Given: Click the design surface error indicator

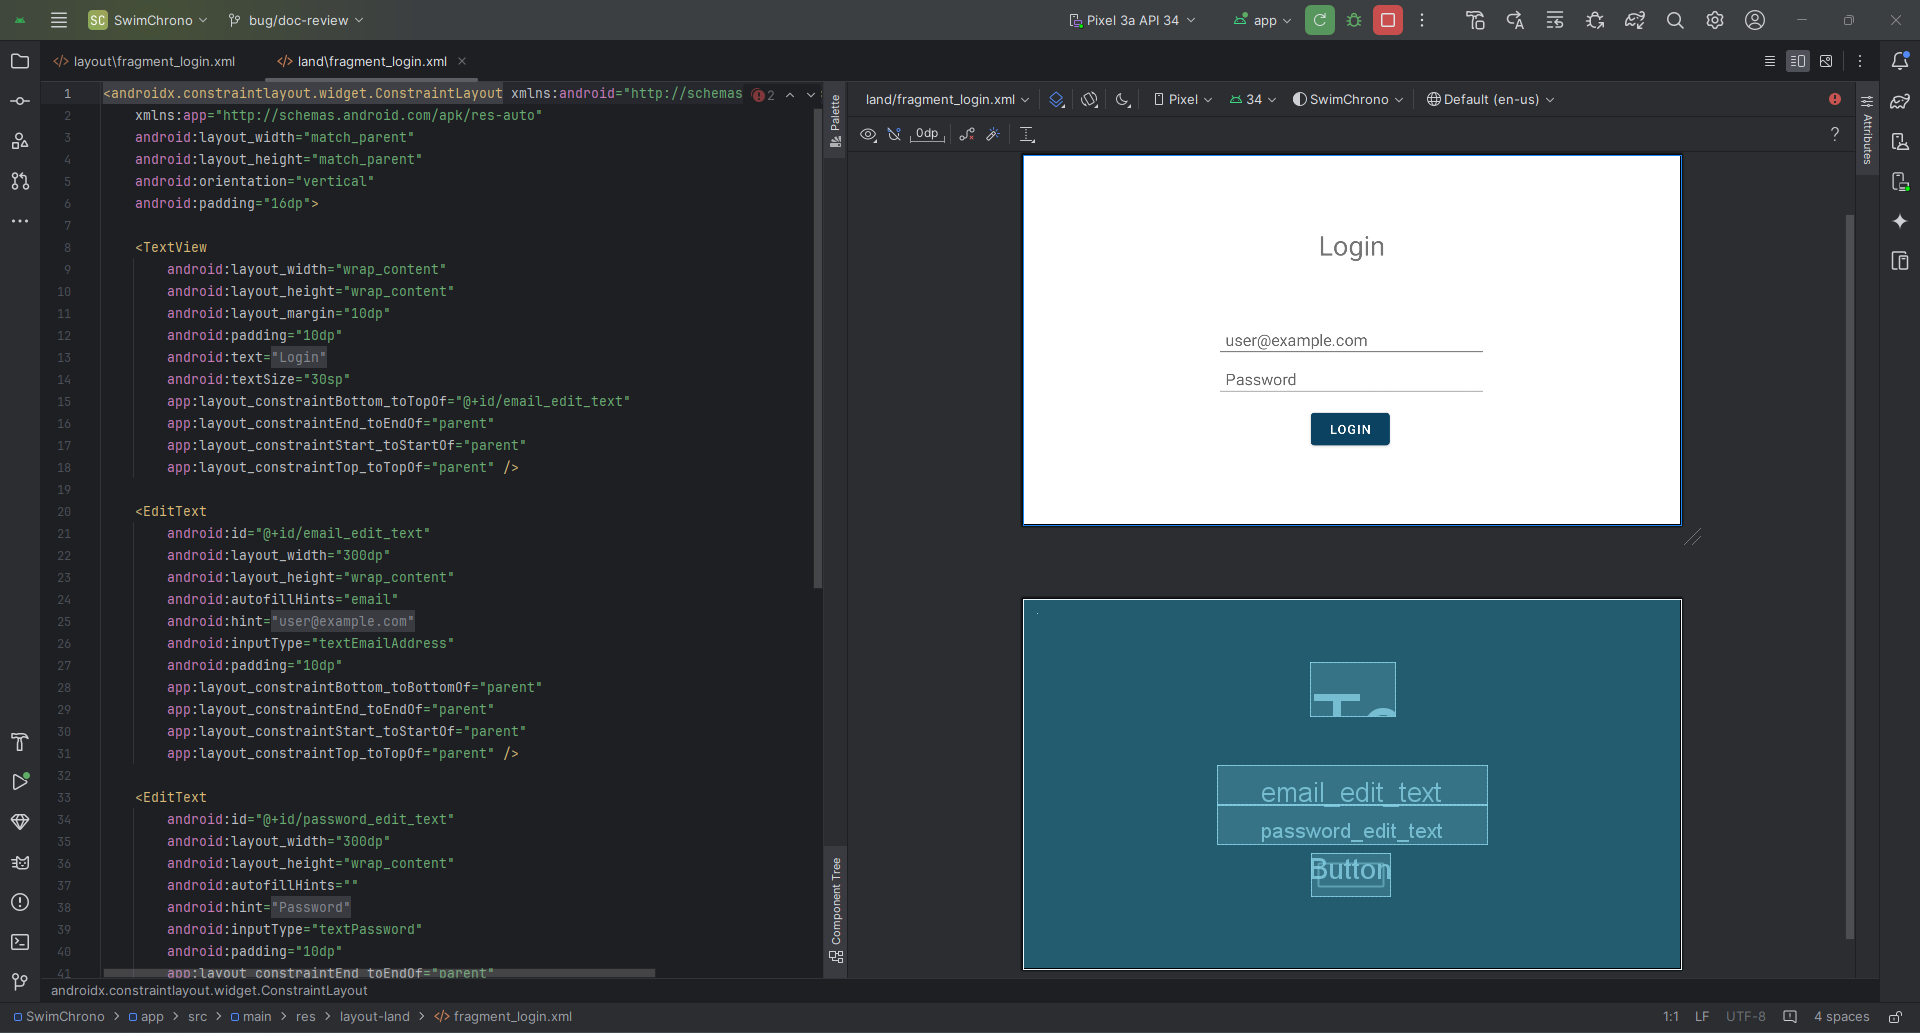Looking at the screenshot, I should 1835,99.
